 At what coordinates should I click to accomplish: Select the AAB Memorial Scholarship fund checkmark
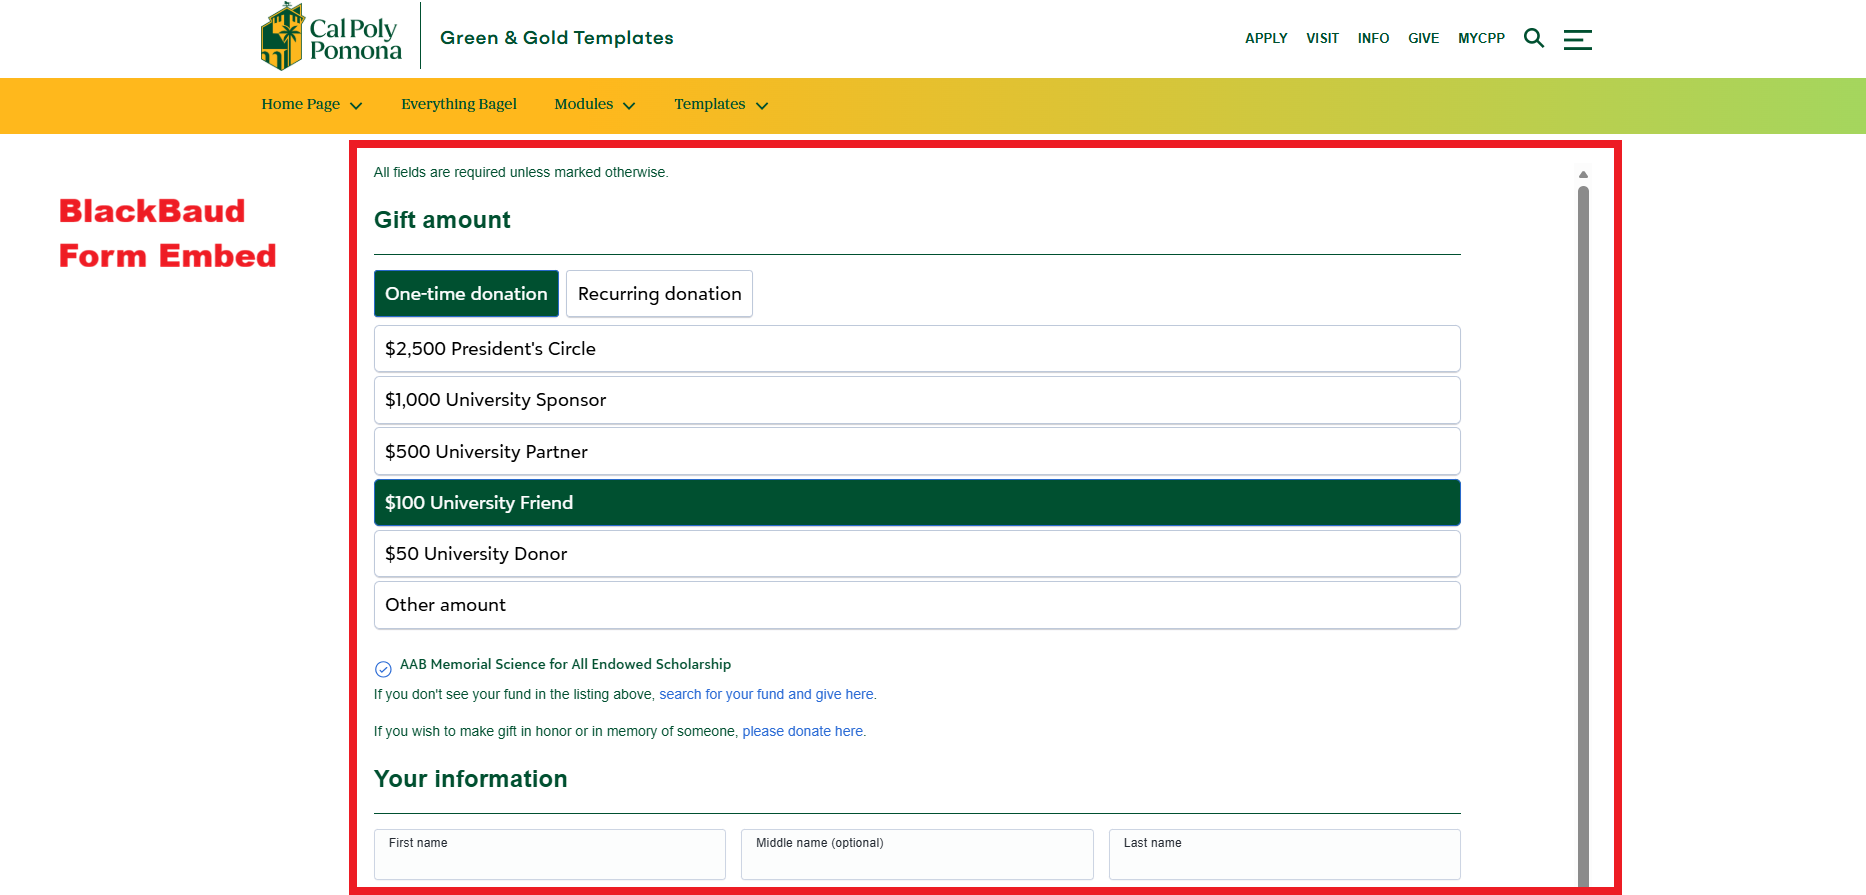click(x=383, y=669)
